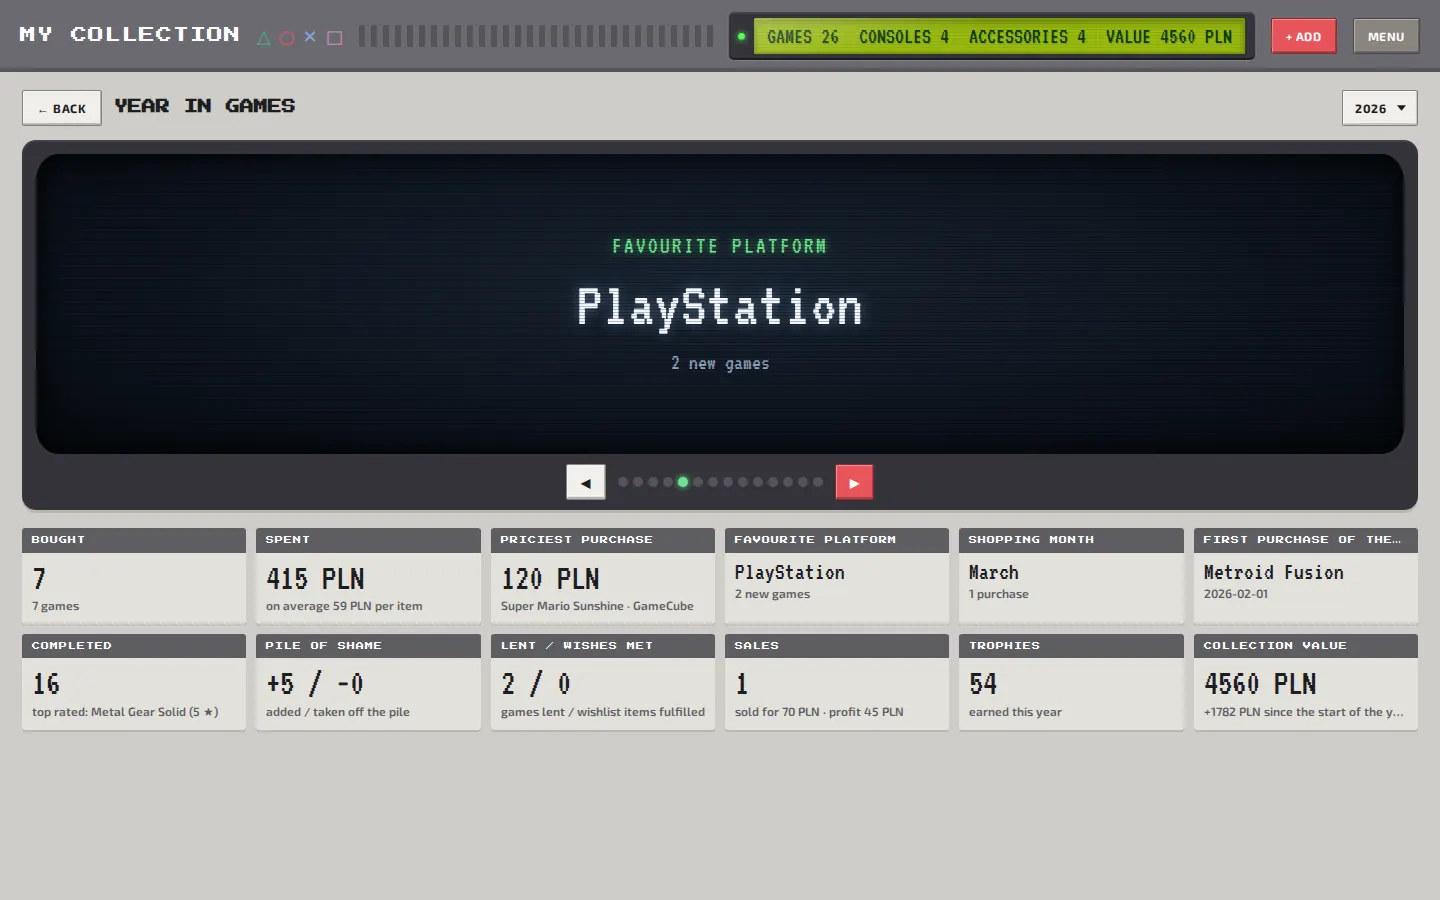Open the Pile of Shame card

tap(368, 682)
